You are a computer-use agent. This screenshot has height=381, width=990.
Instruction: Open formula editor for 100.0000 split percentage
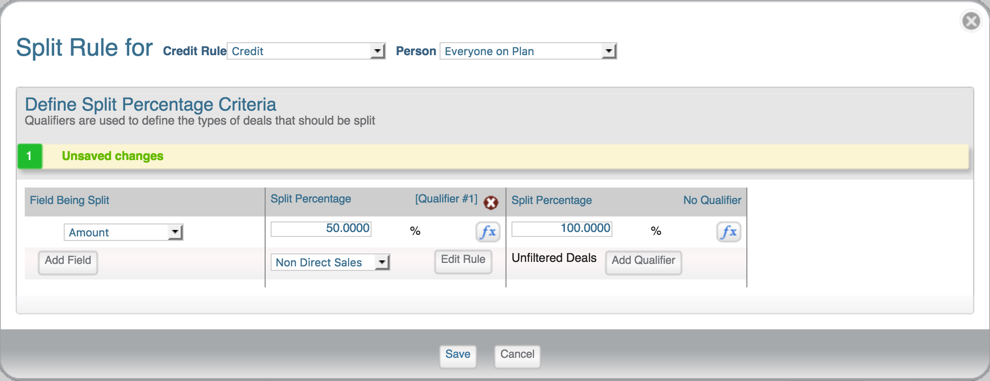point(729,232)
